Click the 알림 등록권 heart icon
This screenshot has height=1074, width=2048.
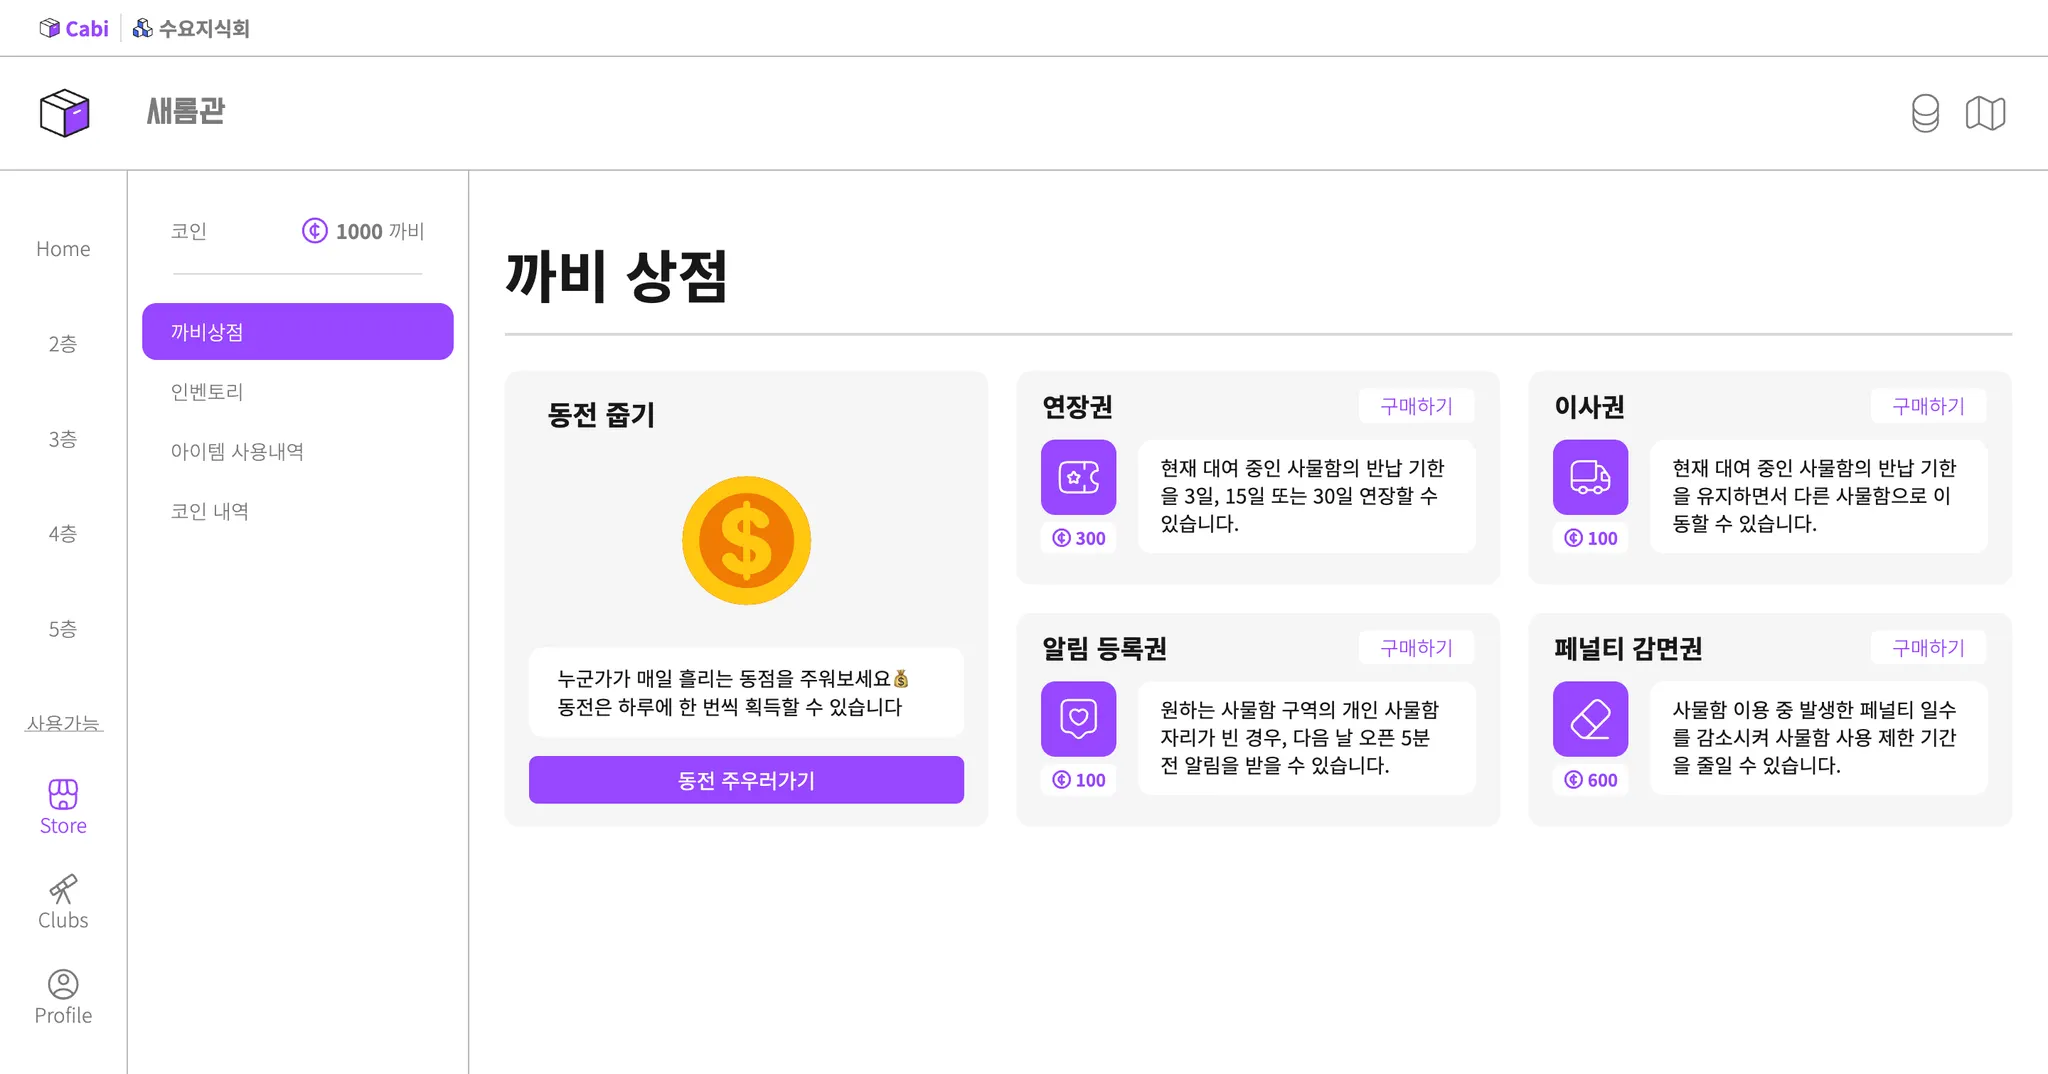[x=1078, y=719]
